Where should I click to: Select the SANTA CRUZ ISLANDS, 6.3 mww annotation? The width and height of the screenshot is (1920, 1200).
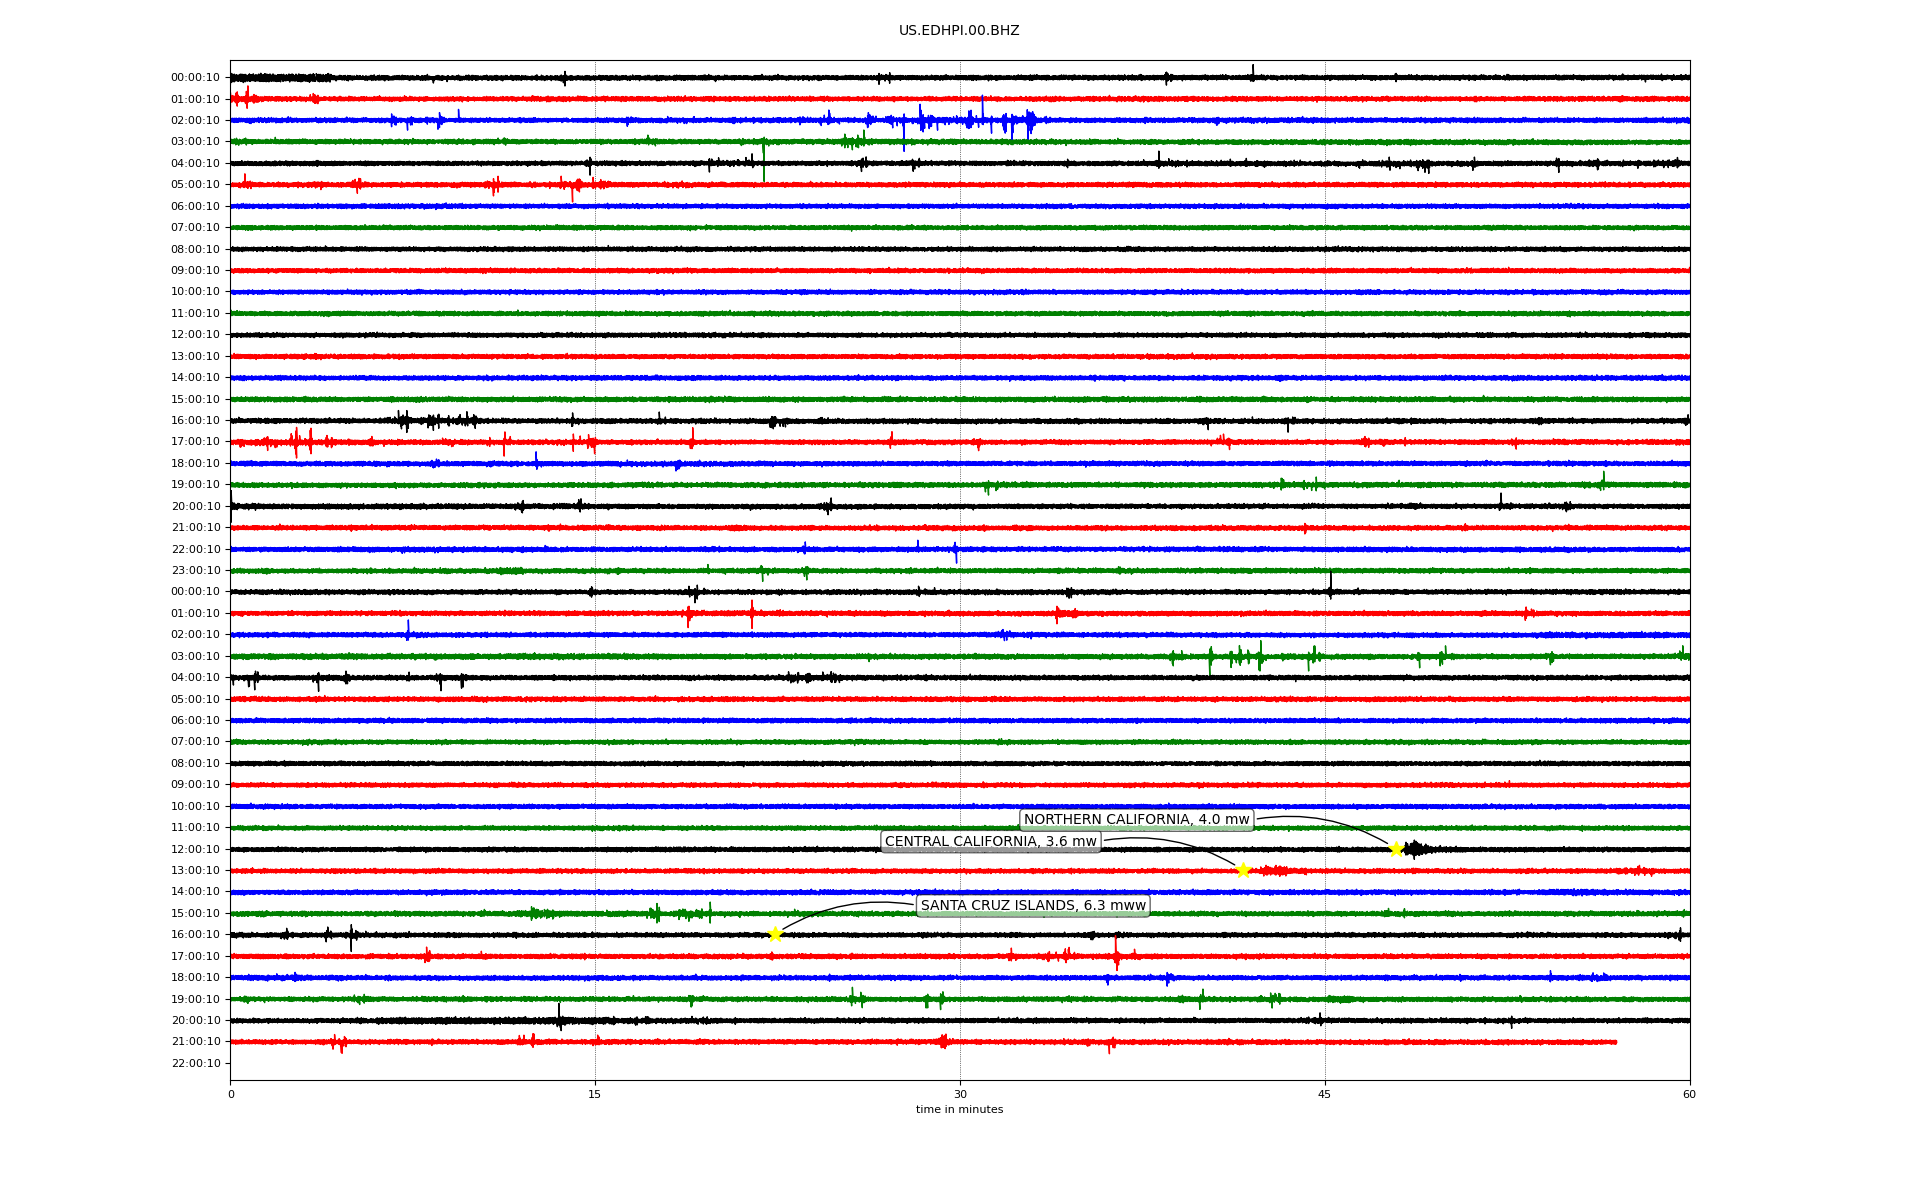(x=1033, y=906)
